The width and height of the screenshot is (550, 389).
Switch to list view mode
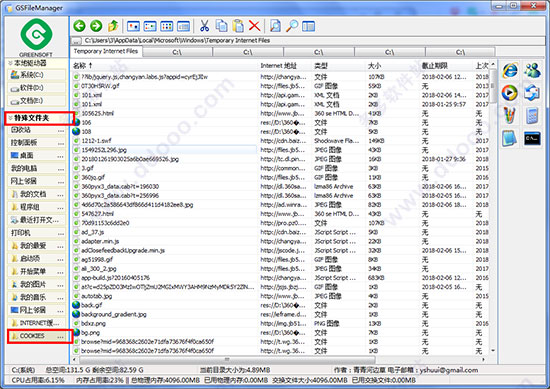click(x=167, y=26)
